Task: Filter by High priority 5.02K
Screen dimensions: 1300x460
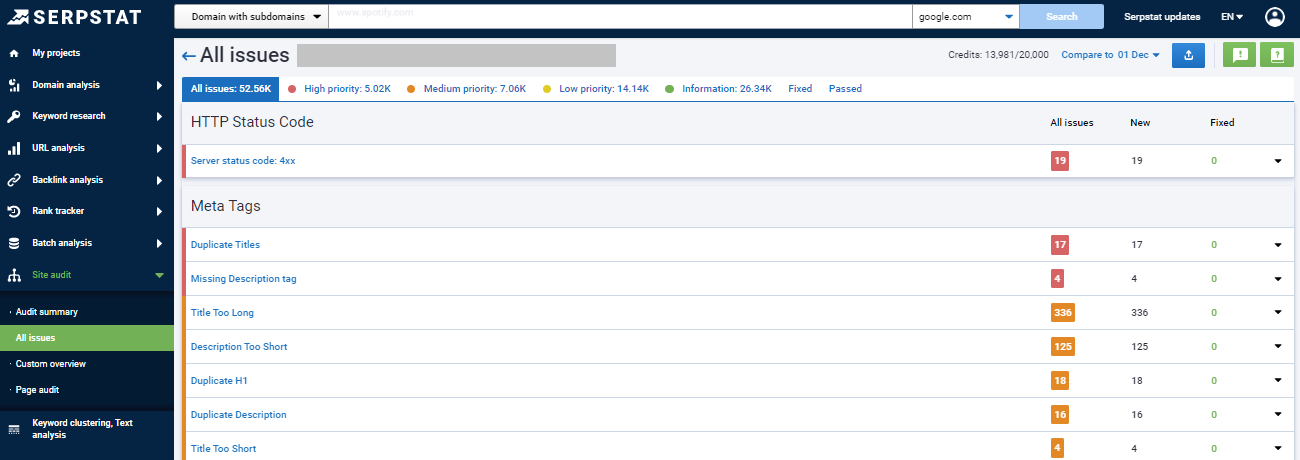Action: pyautogui.click(x=338, y=89)
